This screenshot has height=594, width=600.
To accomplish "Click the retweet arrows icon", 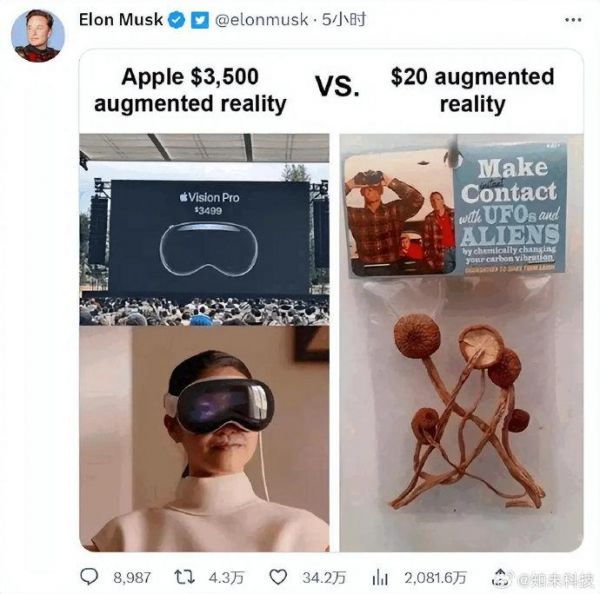I will pos(184,577).
